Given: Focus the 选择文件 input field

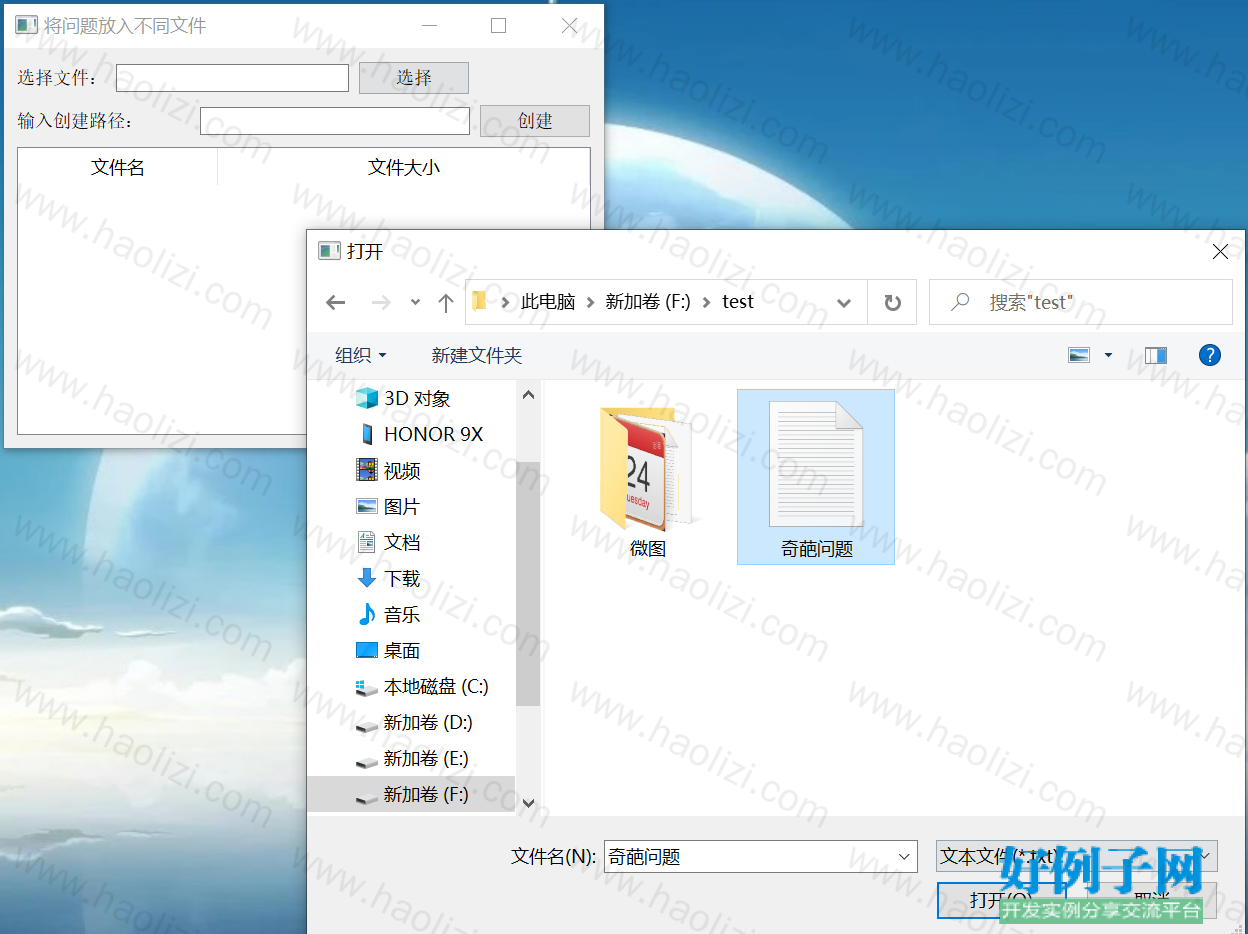Looking at the screenshot, I should coord(232,78).
